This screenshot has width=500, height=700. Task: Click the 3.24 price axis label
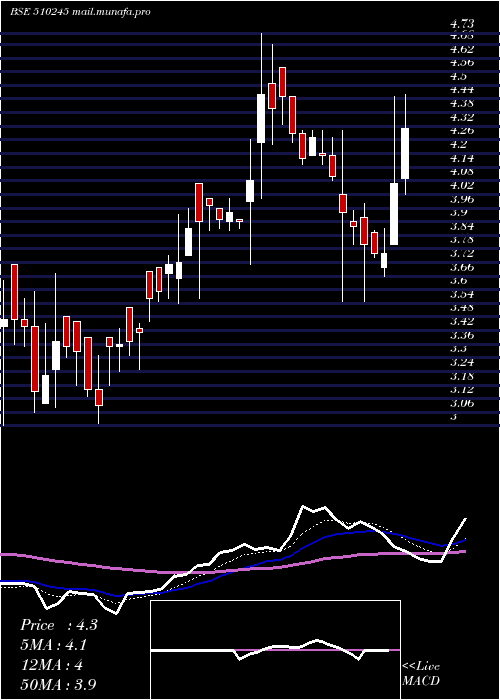click(x=462, y=362)
